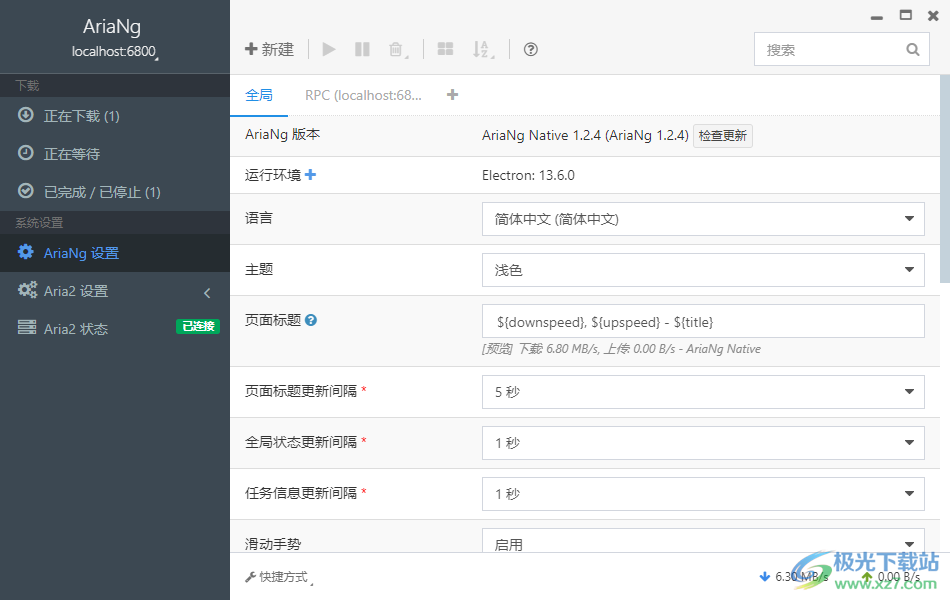Minimize the AriaNg window

[877, 17]
